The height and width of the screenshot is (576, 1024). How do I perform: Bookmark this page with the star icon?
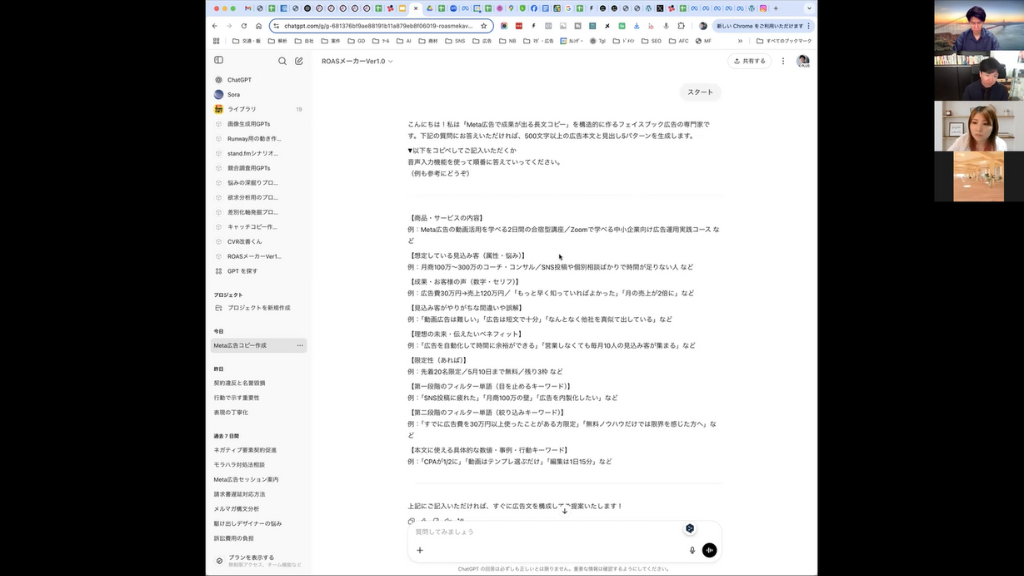click(x=484, y=26)
